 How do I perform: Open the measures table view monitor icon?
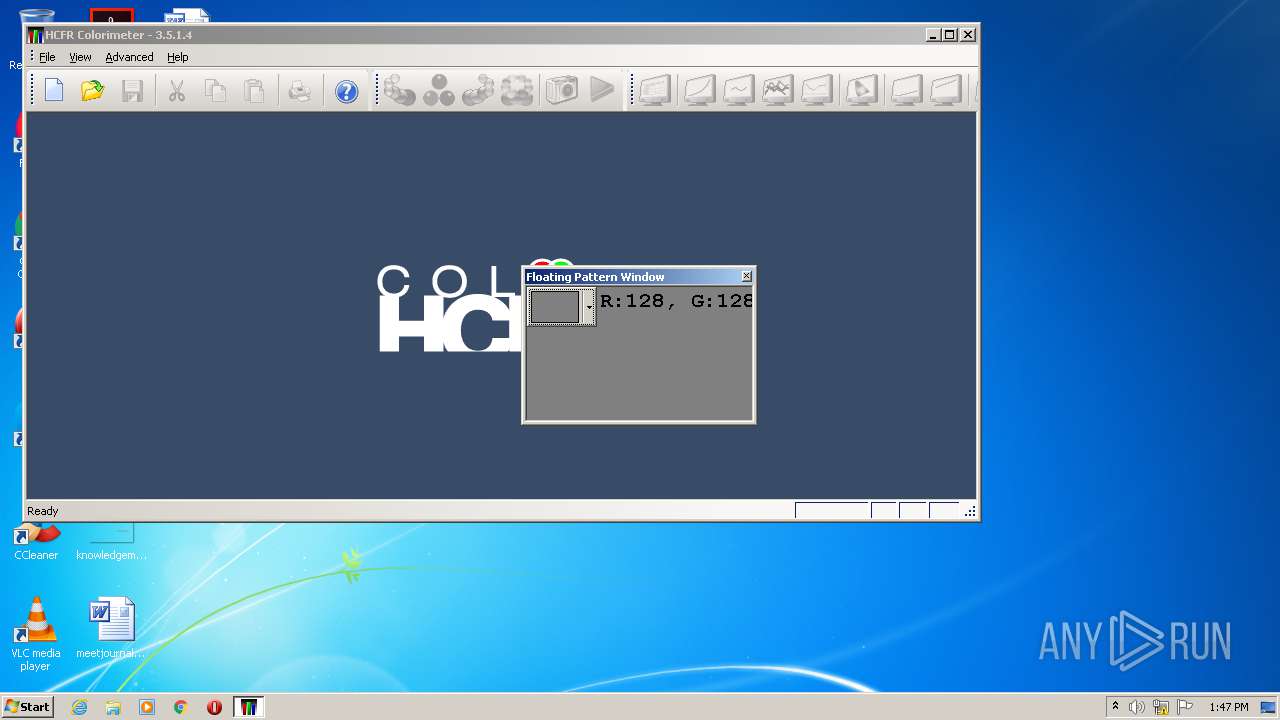point(654,90)
